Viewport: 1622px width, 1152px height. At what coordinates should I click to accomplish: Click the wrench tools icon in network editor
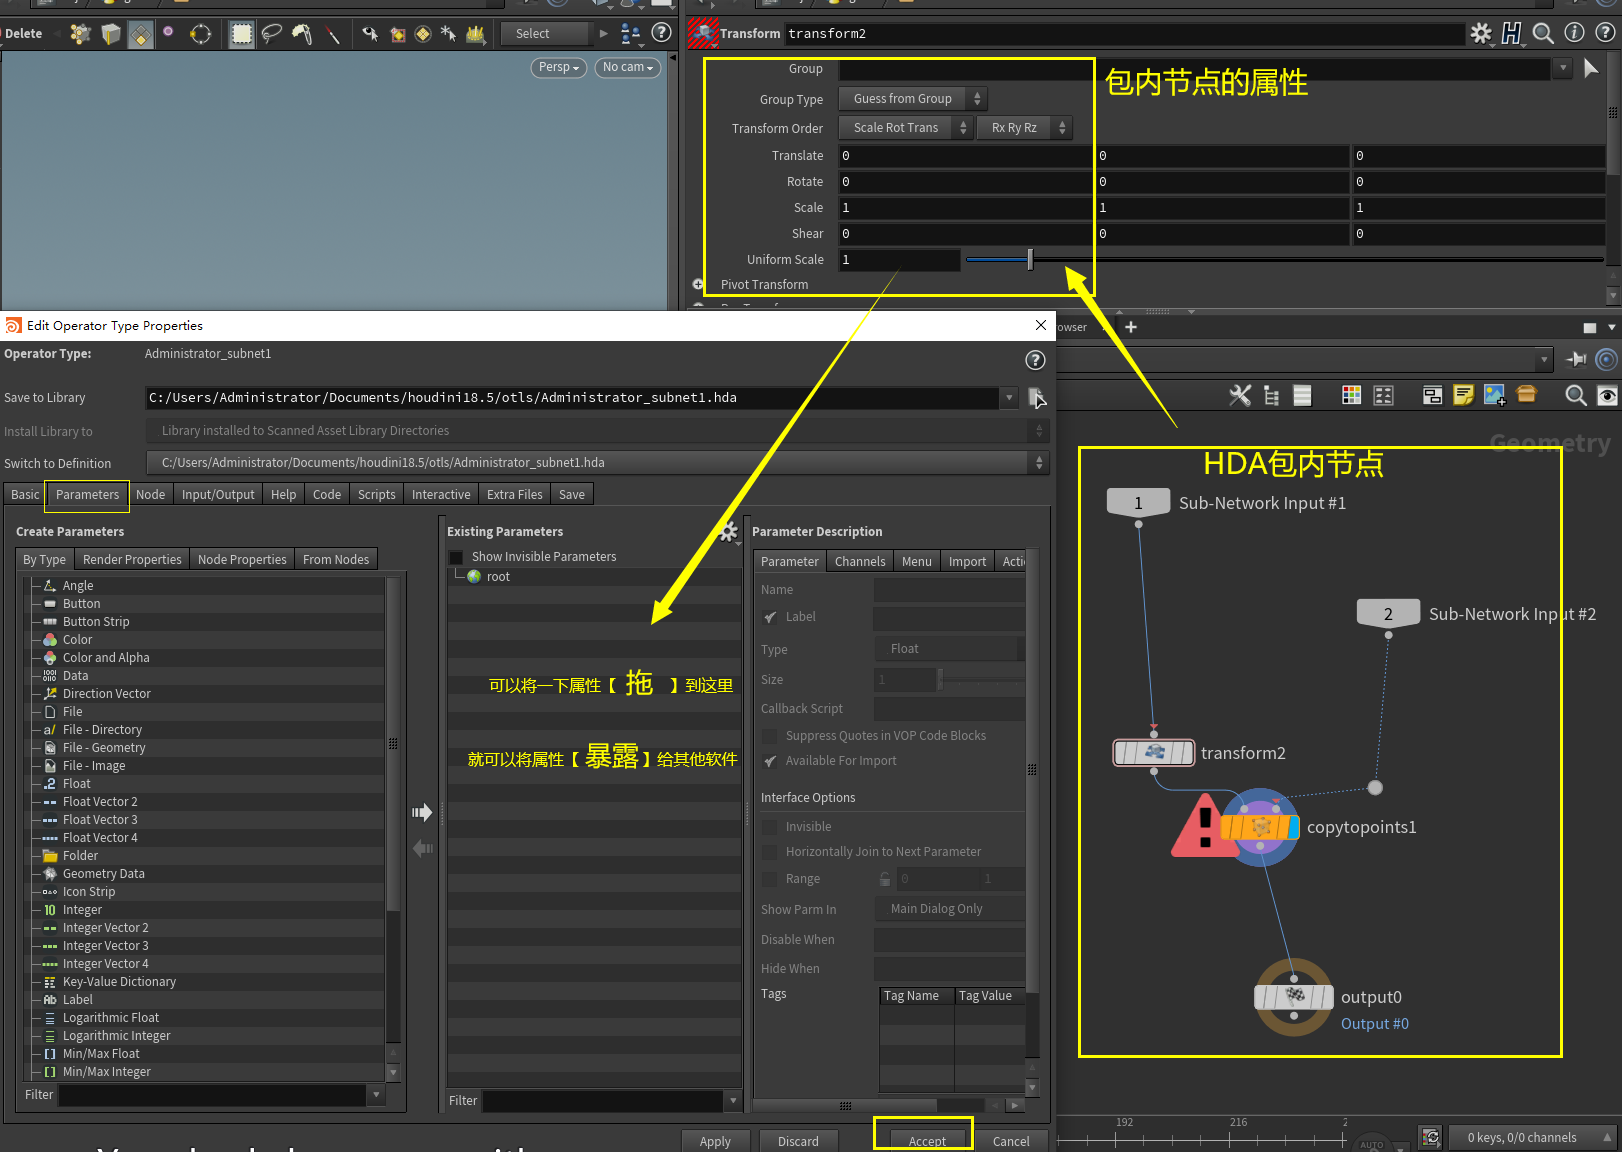click(x=1240, y=395)
